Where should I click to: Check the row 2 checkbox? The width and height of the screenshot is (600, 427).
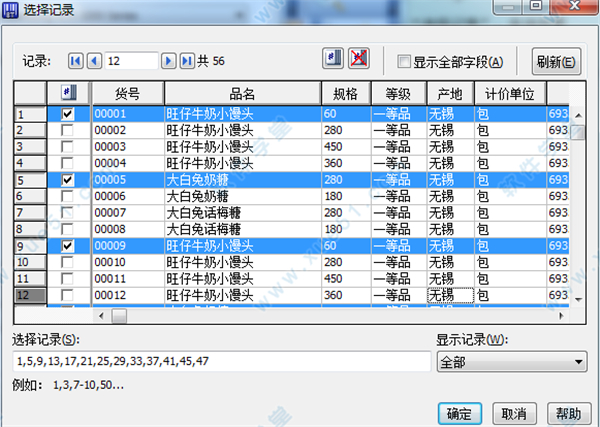(x=68, y=131)
